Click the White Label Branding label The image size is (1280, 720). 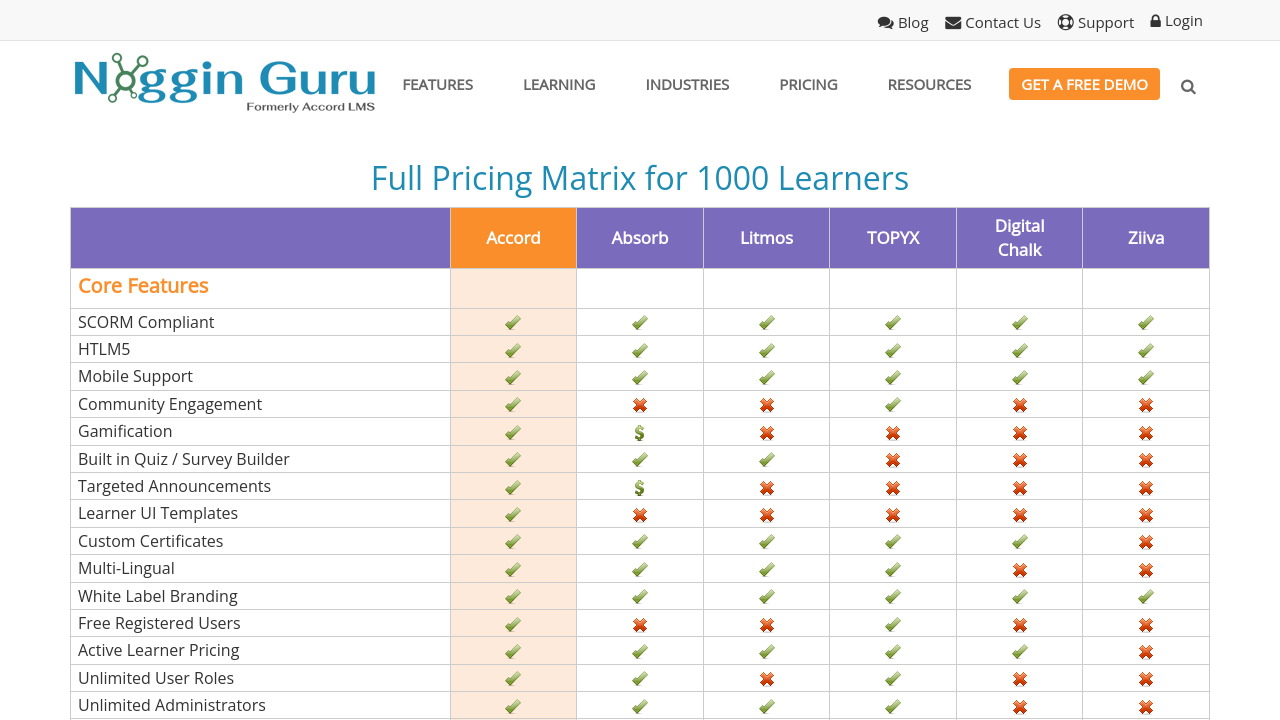pos(158,596)
